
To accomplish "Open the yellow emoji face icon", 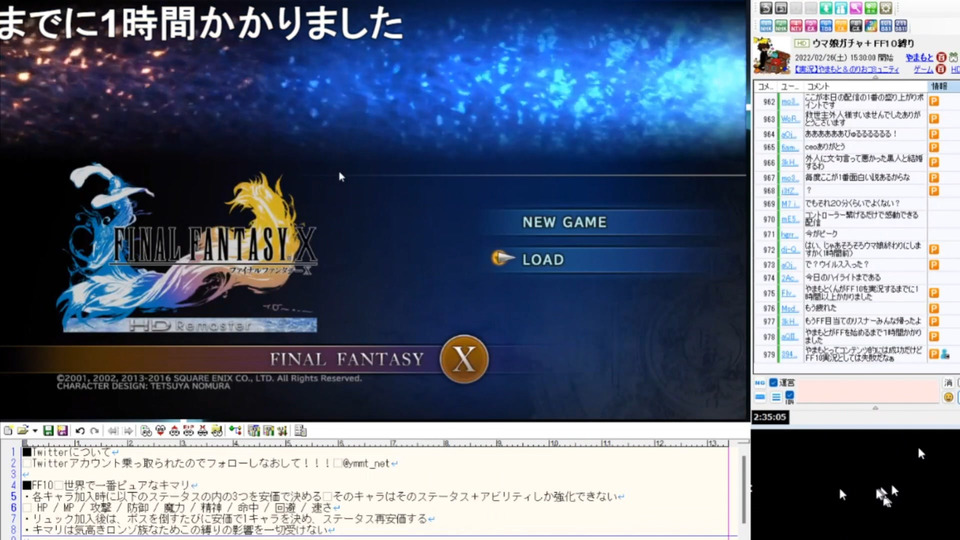I will (948, 397).
